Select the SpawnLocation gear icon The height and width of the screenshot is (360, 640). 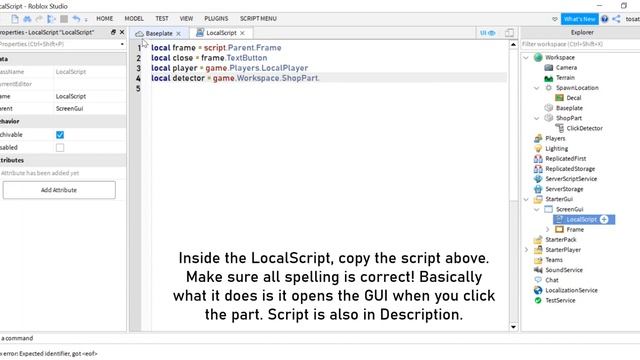pos(549,88)
